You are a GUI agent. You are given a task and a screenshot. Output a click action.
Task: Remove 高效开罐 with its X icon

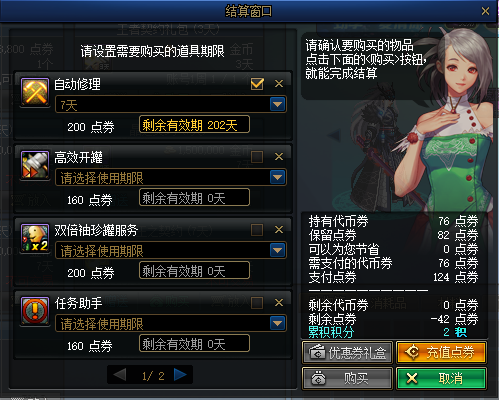click(279, 156)
